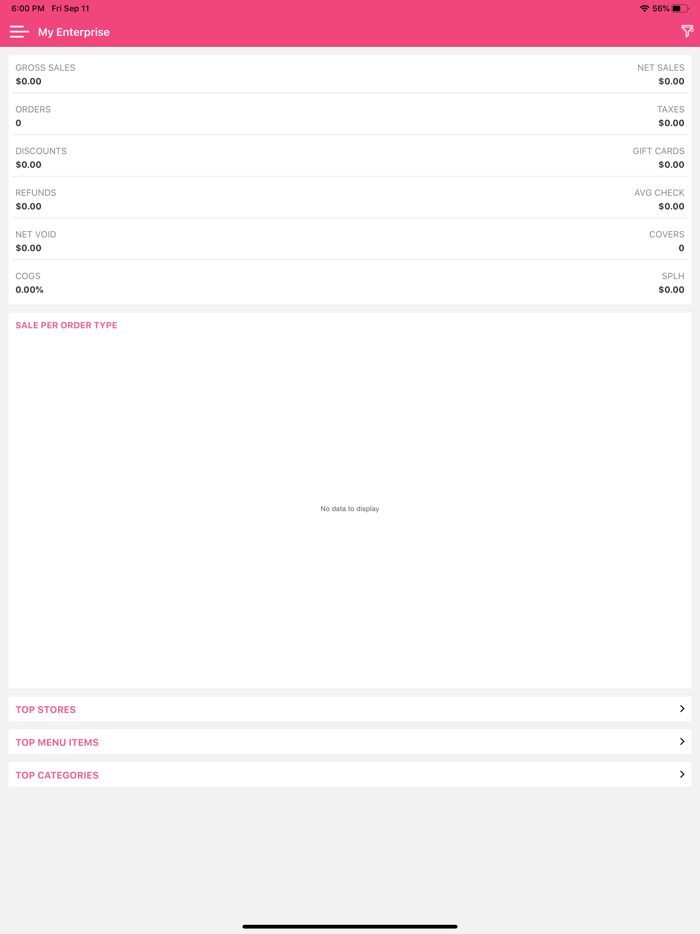
Task: Tap the No data to display chart area
Action: (x=348, y=508)
